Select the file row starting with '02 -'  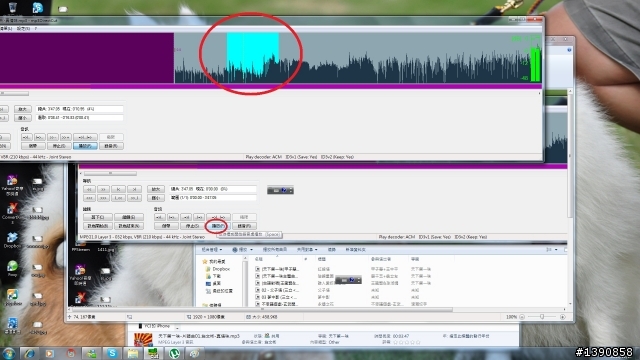coord(278,290)
